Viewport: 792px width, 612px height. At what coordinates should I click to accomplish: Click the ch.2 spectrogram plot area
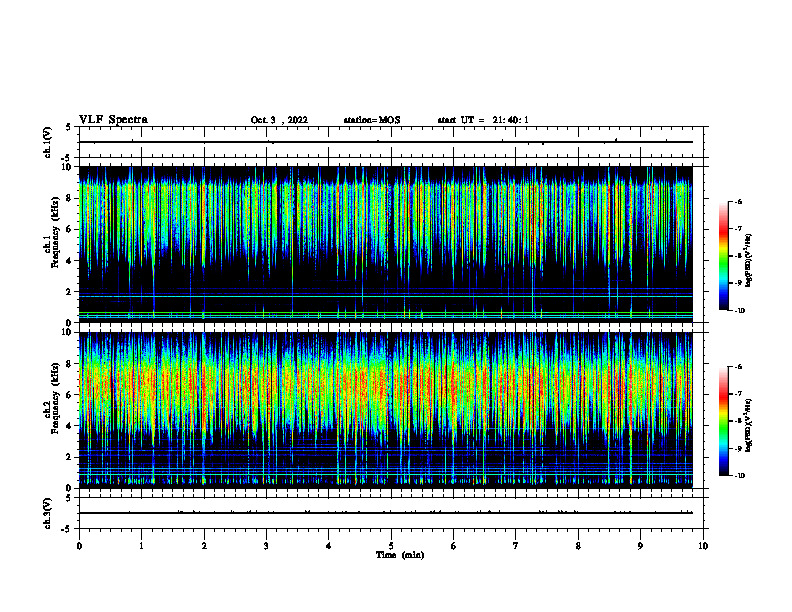pos(386,410)
